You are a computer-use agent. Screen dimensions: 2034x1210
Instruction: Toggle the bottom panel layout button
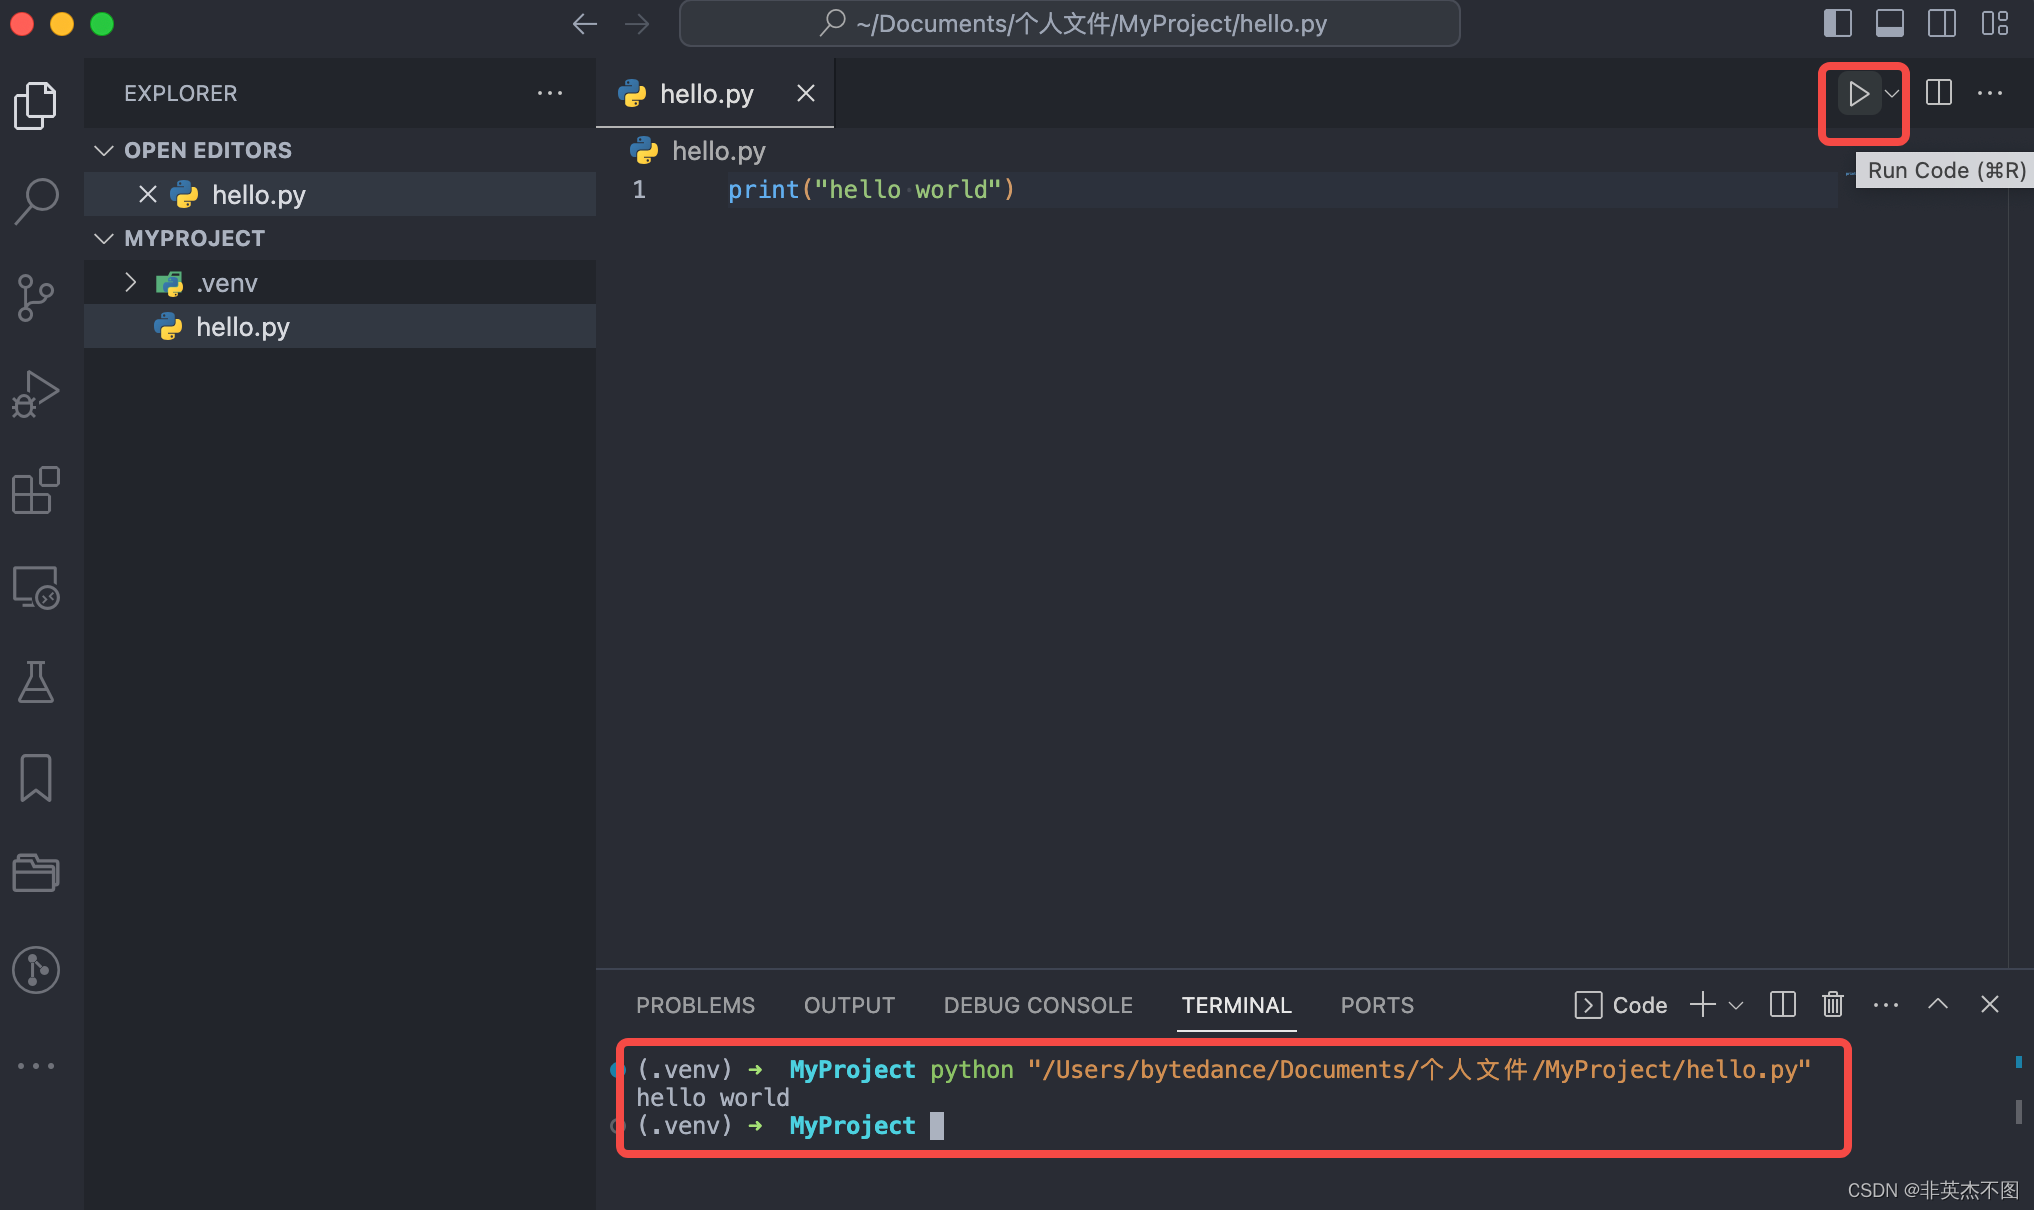tap(1889, 23)
